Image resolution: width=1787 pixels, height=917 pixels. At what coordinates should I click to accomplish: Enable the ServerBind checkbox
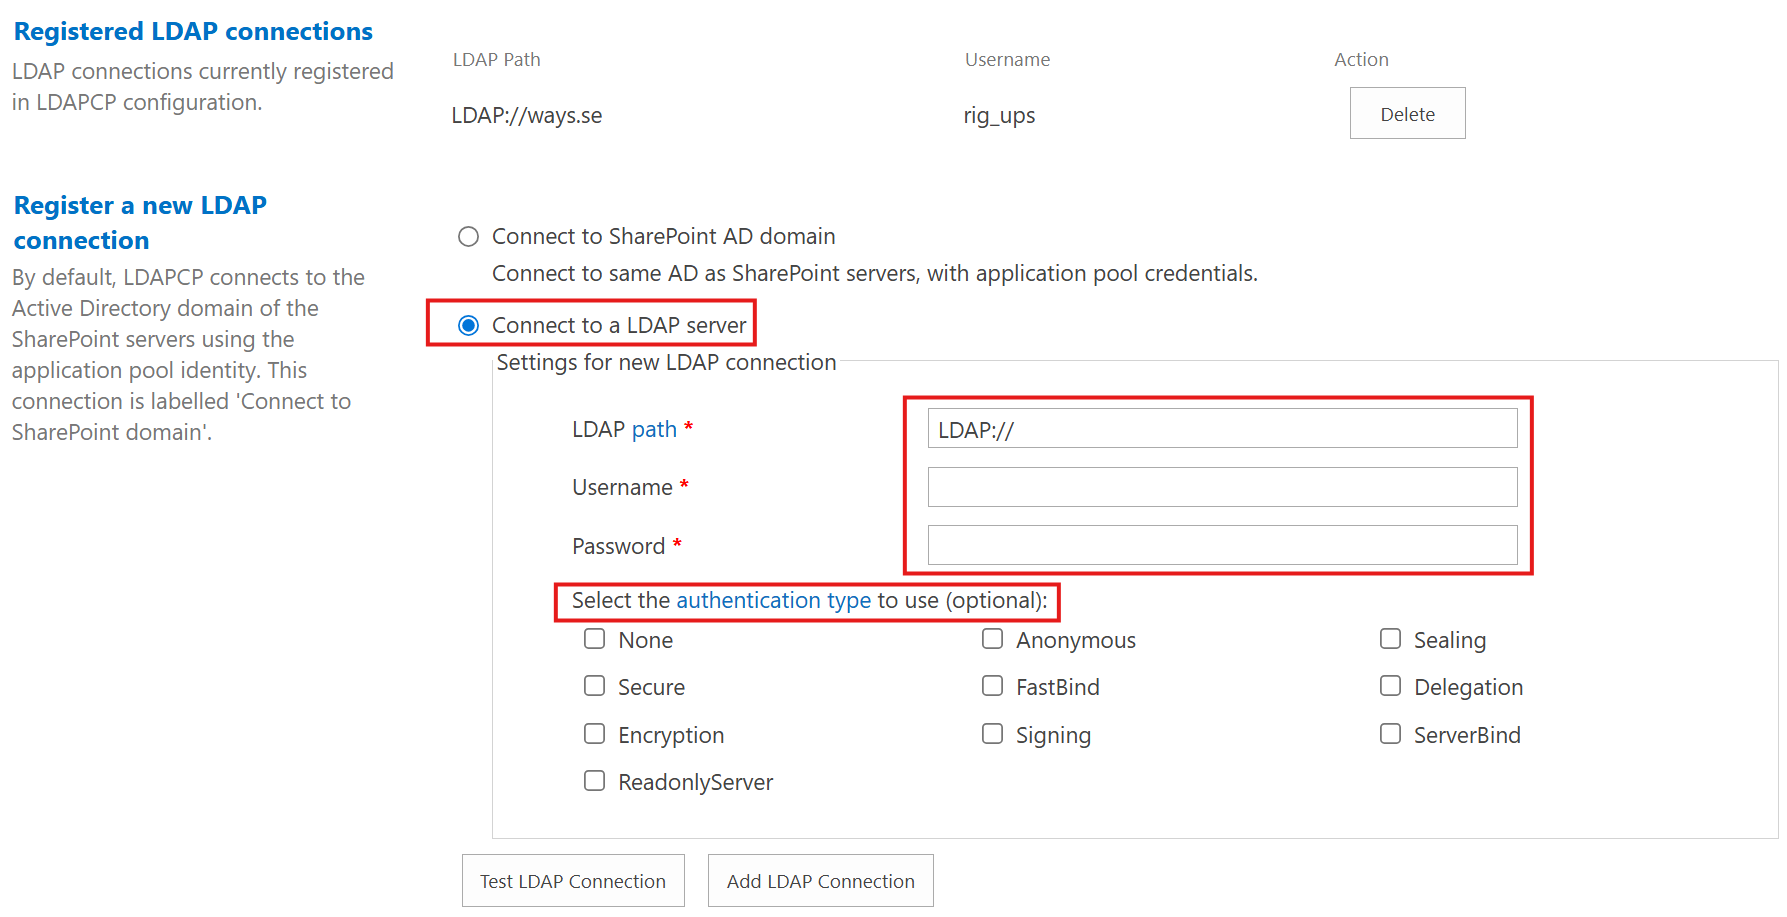point(1390,734)
